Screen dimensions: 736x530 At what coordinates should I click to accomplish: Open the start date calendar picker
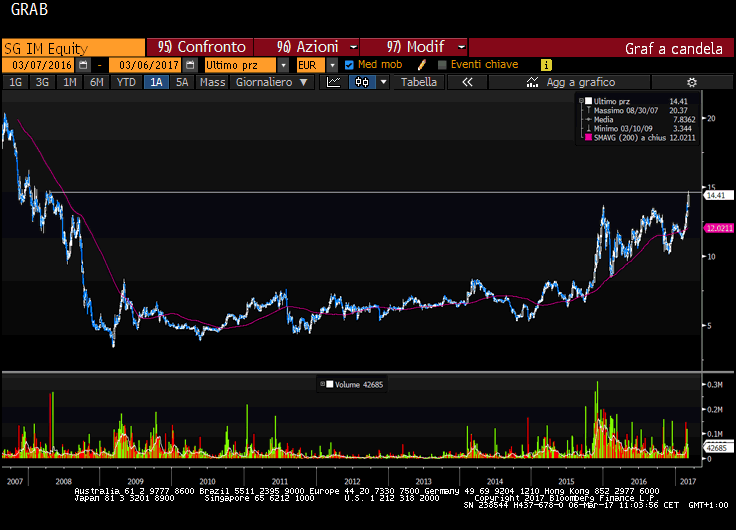83,65
